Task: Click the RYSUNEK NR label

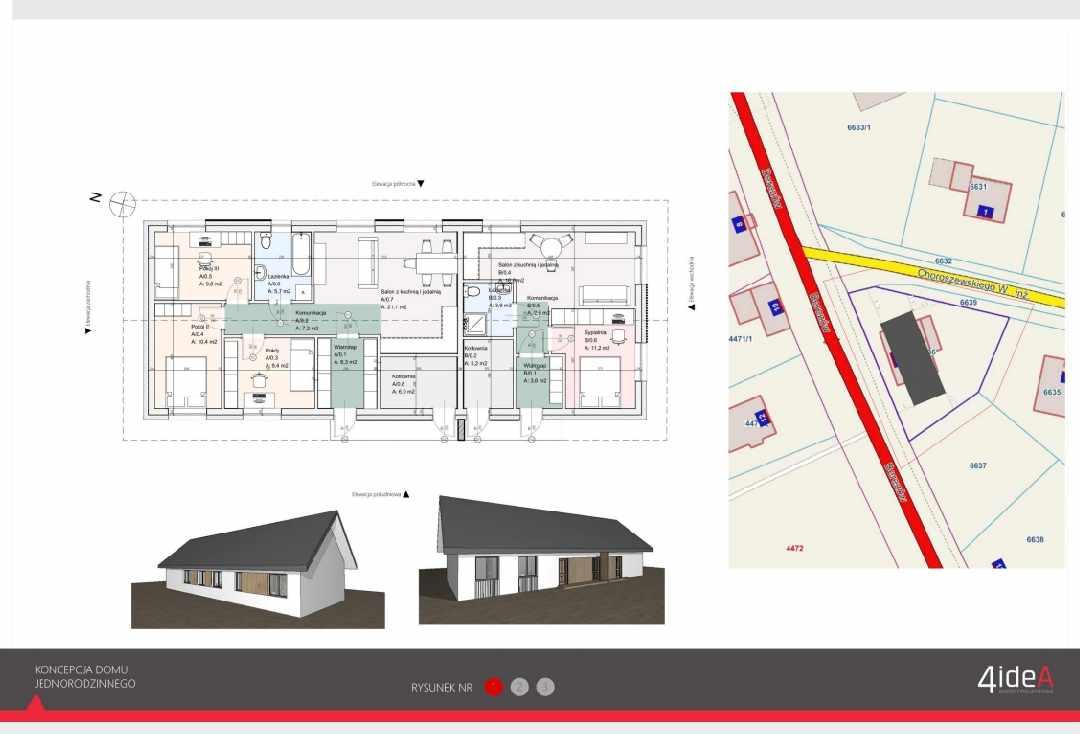Action: click(442, 687)
